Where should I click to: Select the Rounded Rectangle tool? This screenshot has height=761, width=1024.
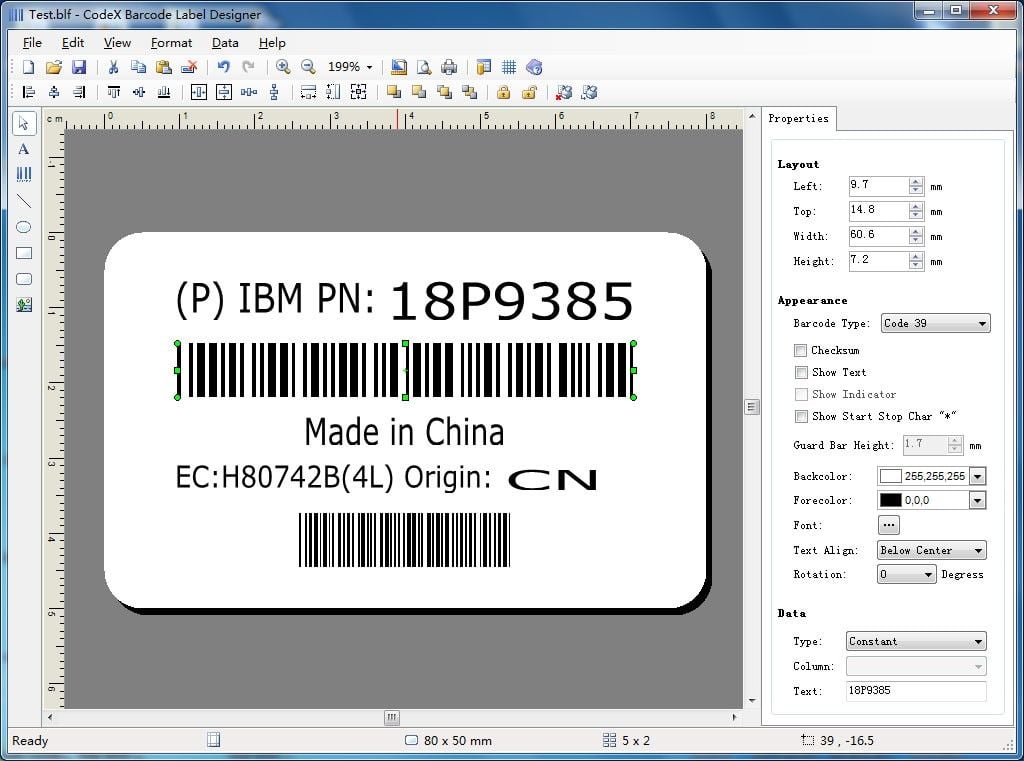click(24, 279)
